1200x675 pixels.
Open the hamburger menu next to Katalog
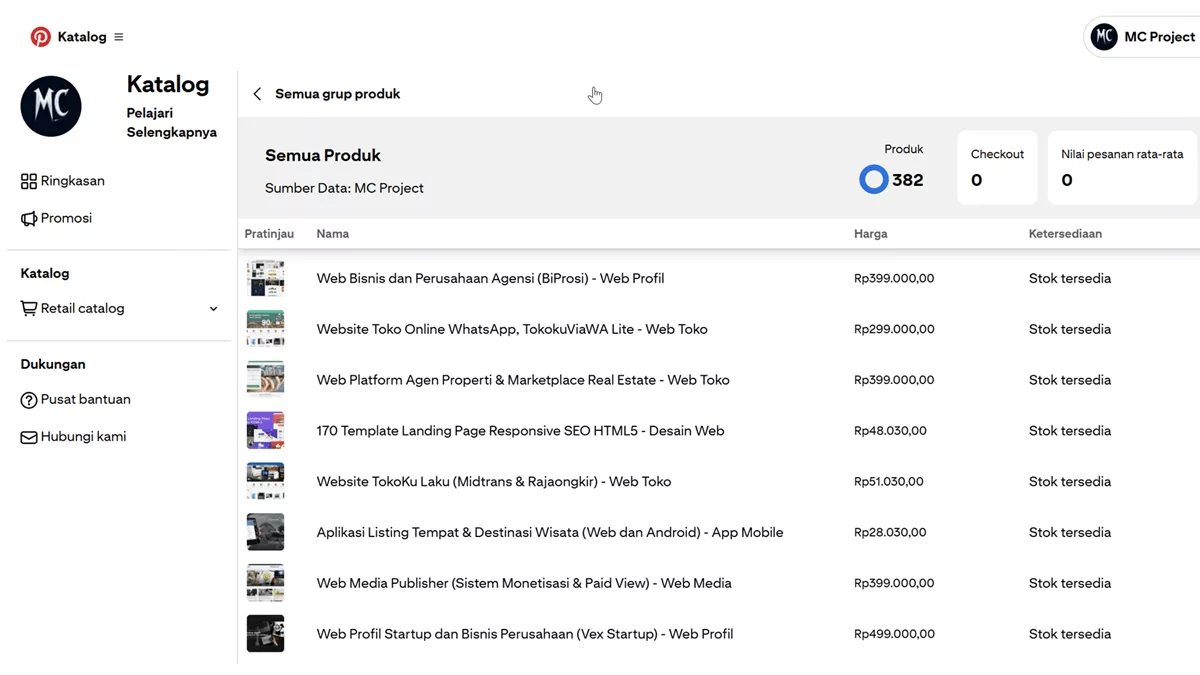pos(119,37)
